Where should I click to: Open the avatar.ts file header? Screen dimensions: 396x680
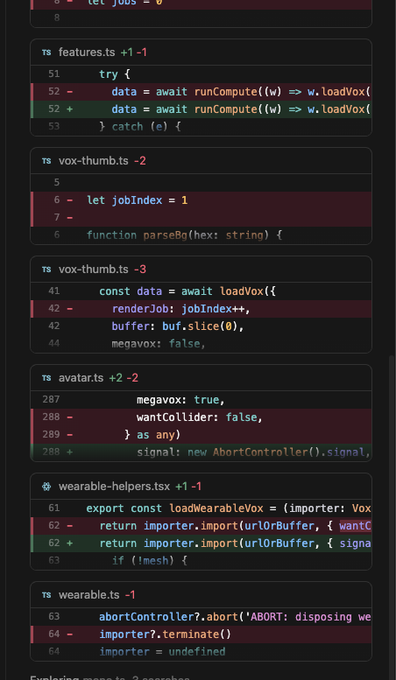click(201, 378)
